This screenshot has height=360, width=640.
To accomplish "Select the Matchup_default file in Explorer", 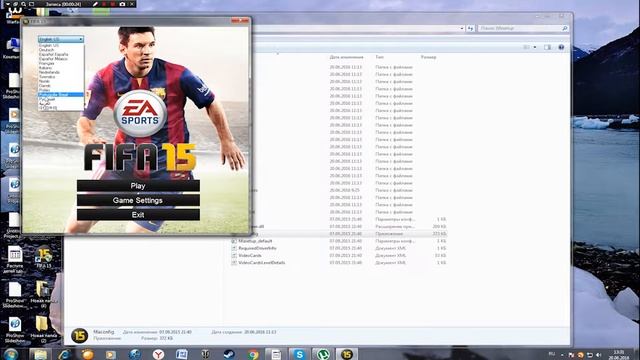I will click(x=255, y=241).
